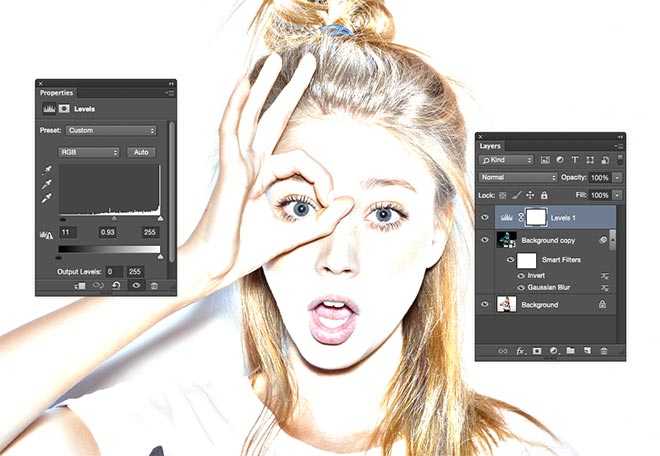Screen dimensions: 660x456
Task: Click the clip to layer icon in Properties
Action: 79,285
